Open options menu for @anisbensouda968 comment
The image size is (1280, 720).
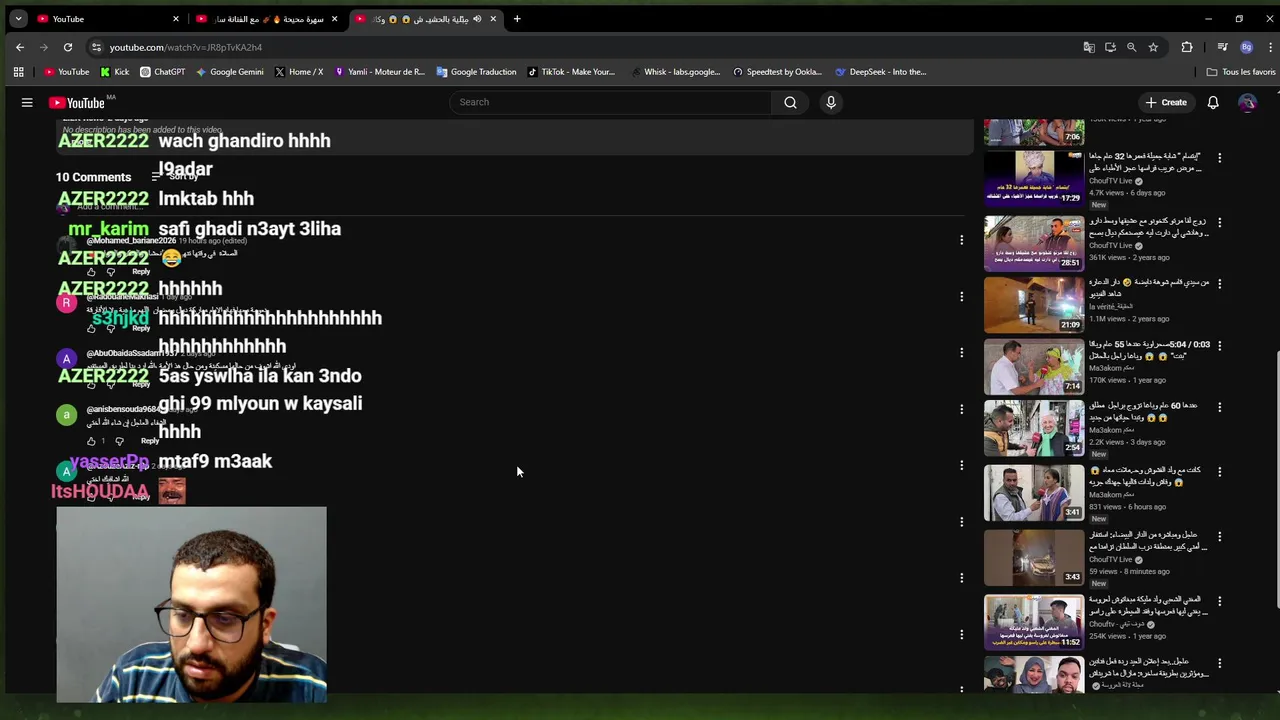961,409
